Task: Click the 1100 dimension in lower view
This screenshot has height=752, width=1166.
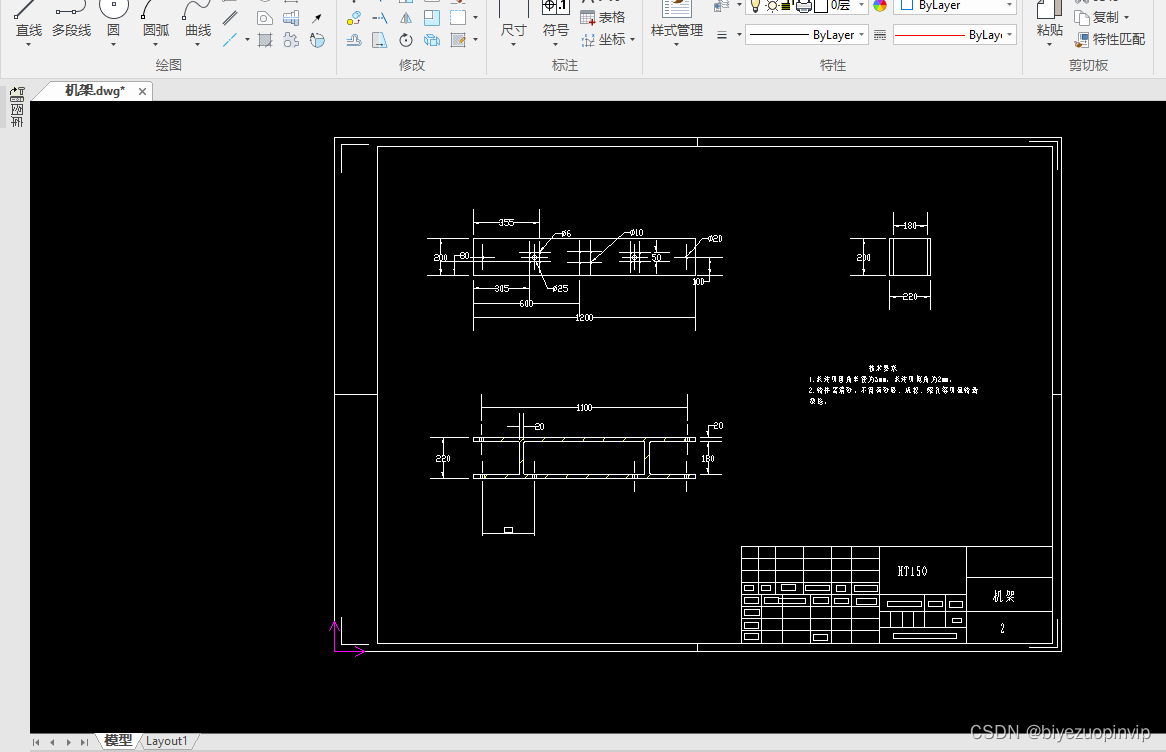Action: (584, 408)
